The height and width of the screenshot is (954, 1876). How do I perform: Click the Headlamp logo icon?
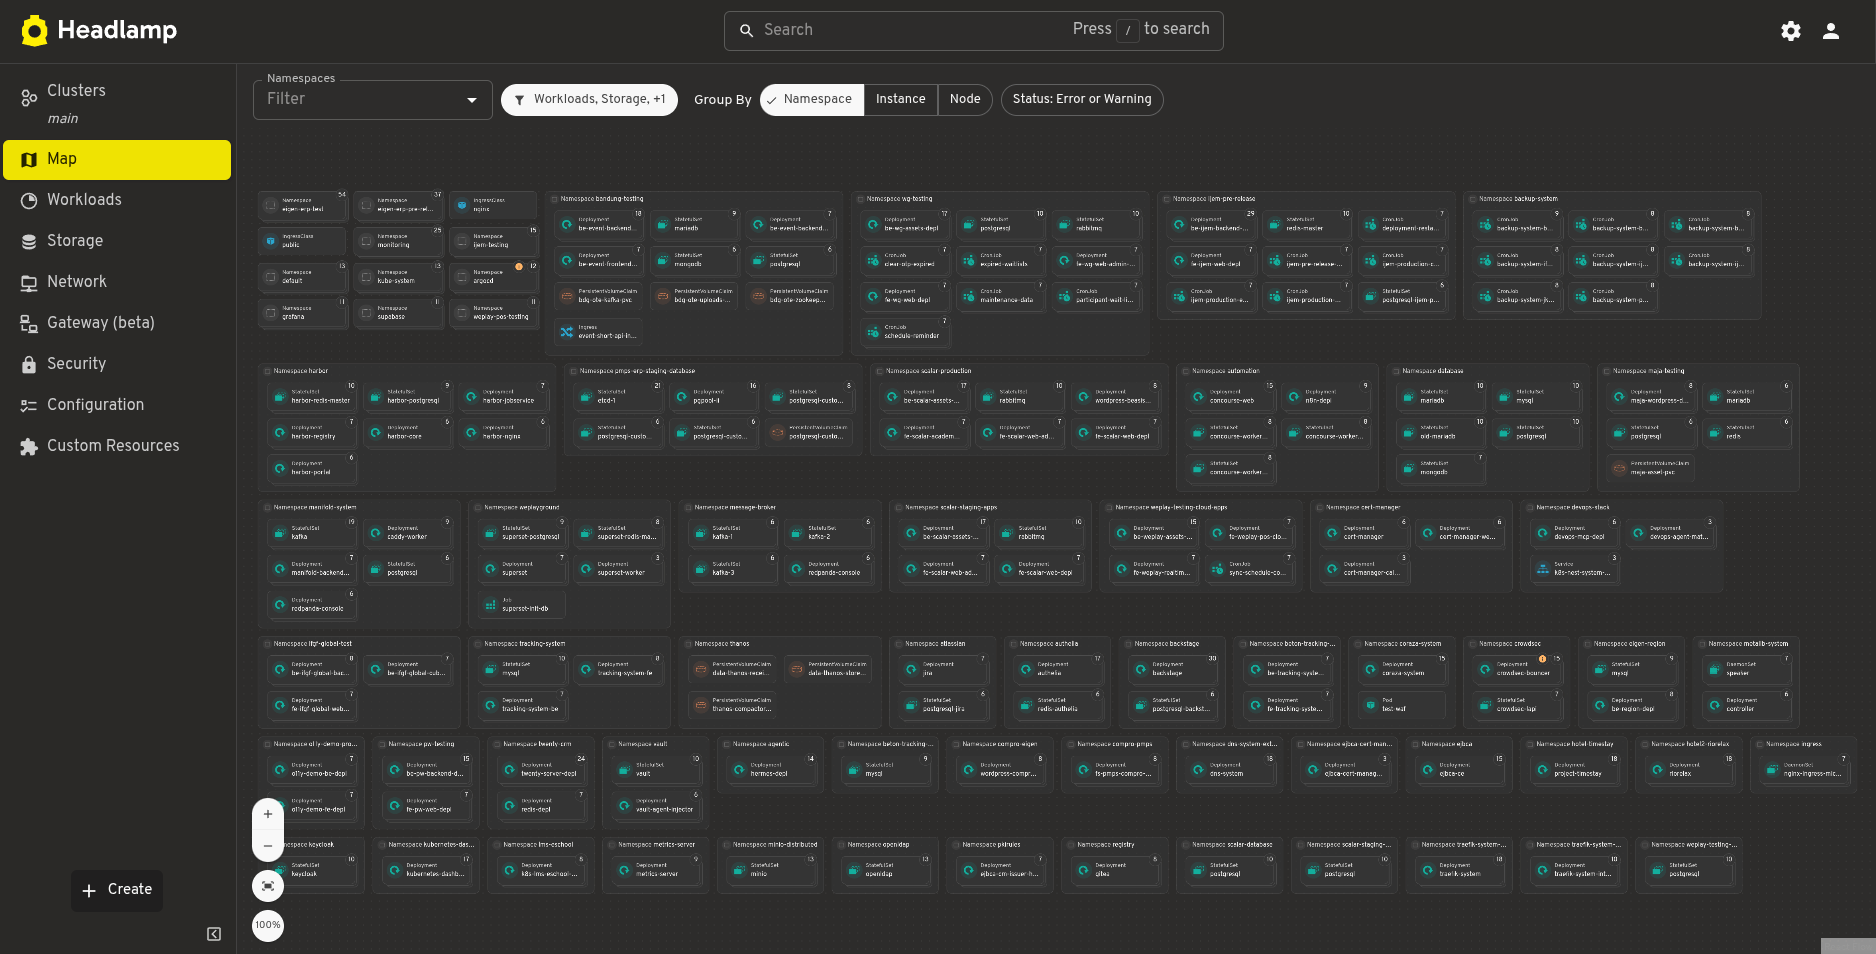point(35,31)
